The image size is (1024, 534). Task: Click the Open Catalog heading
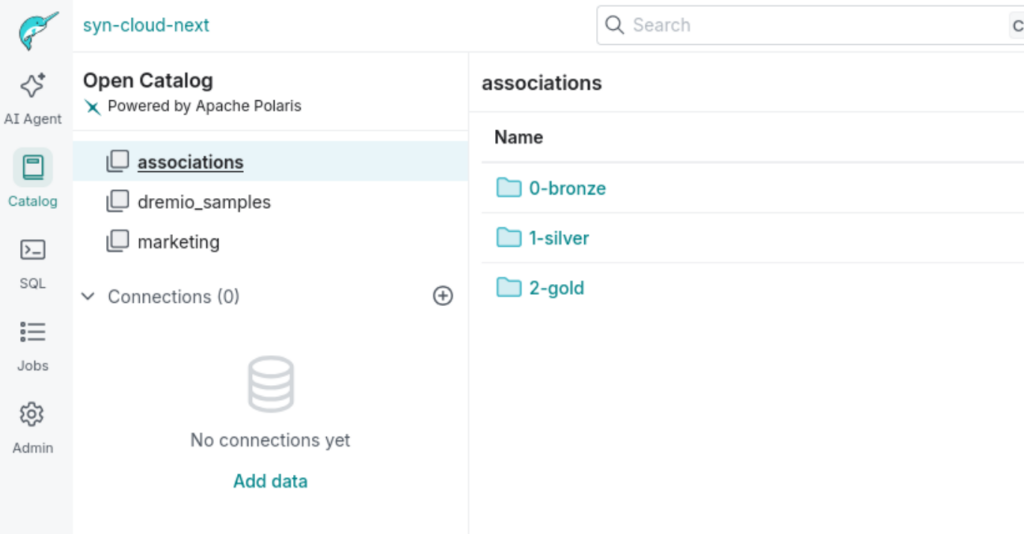click(148, 80)
